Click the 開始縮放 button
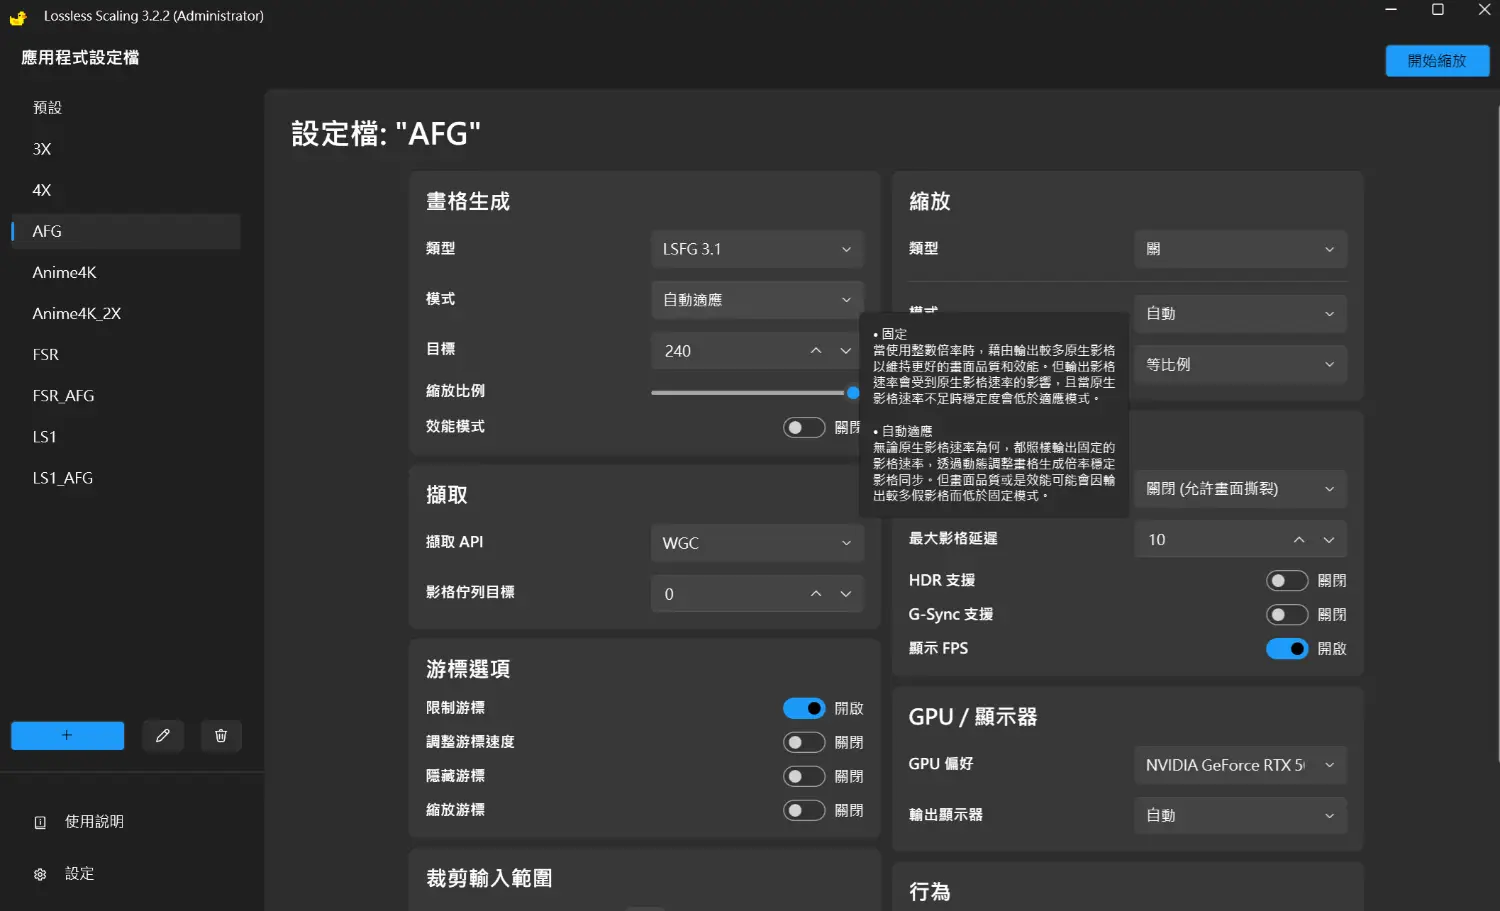 pyautogui.click(x=1436, y=61)
